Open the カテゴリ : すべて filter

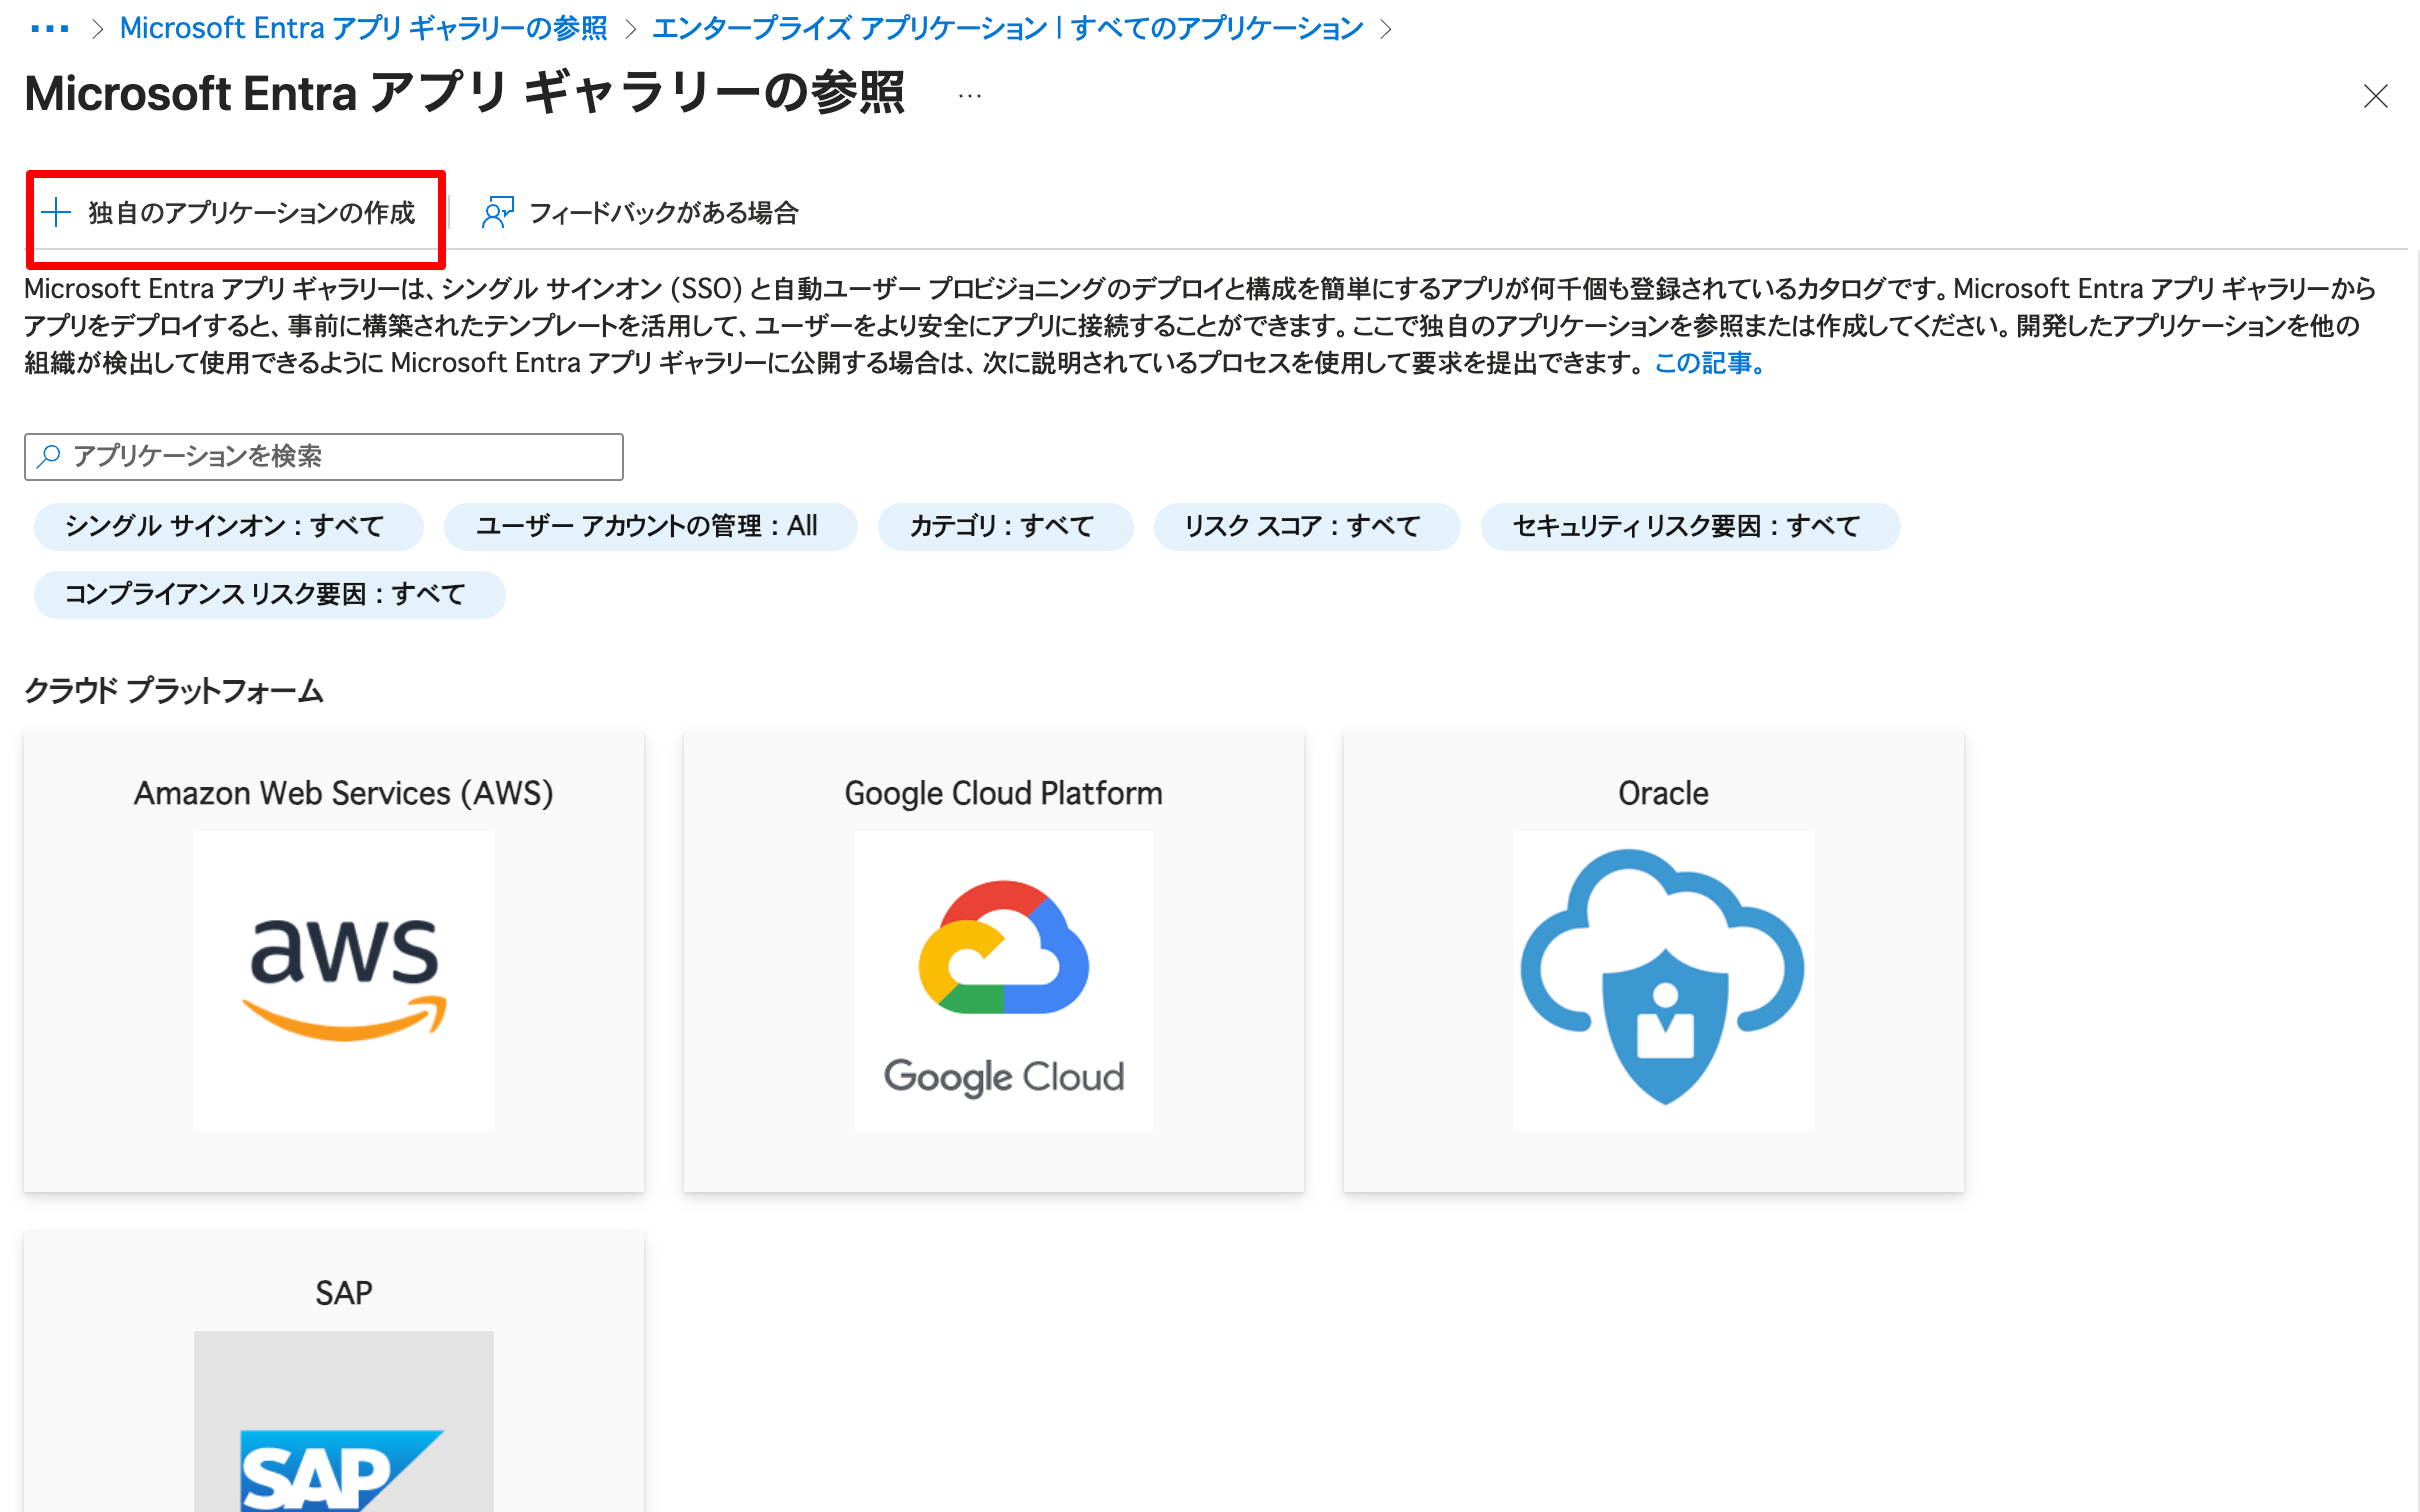1004,526
